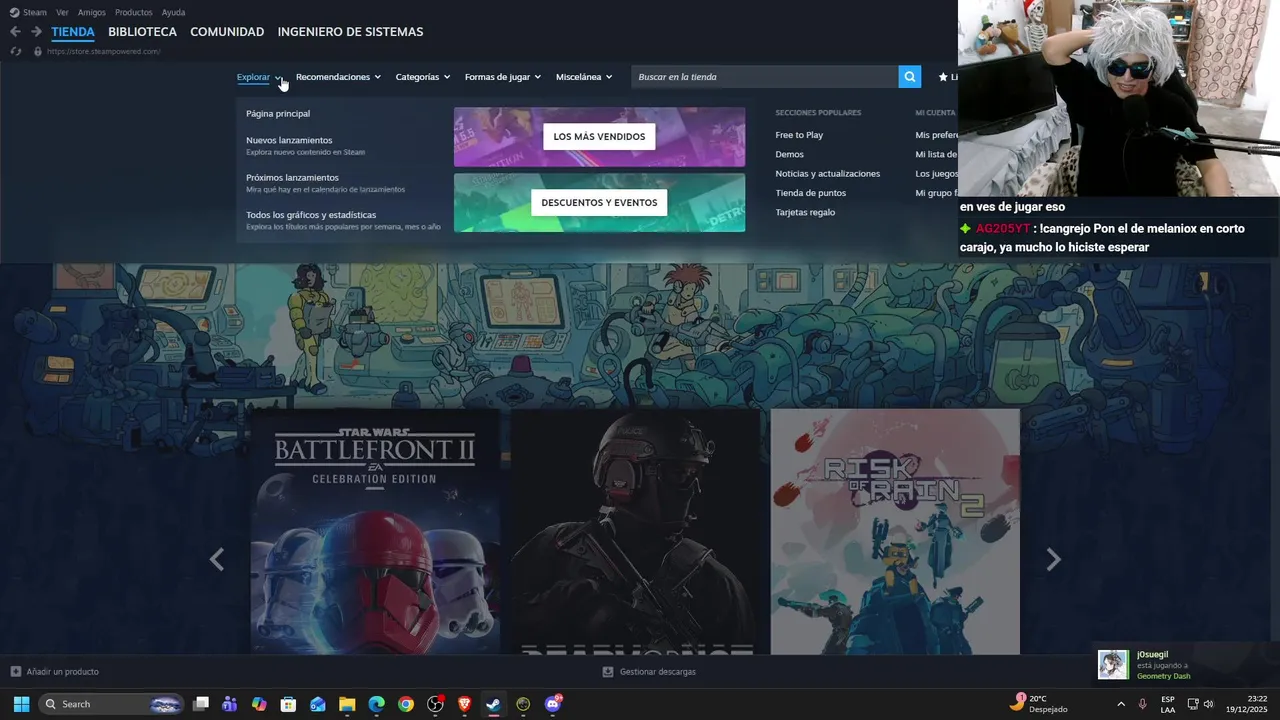Click the blue search magnifier button

pos(909,77)
